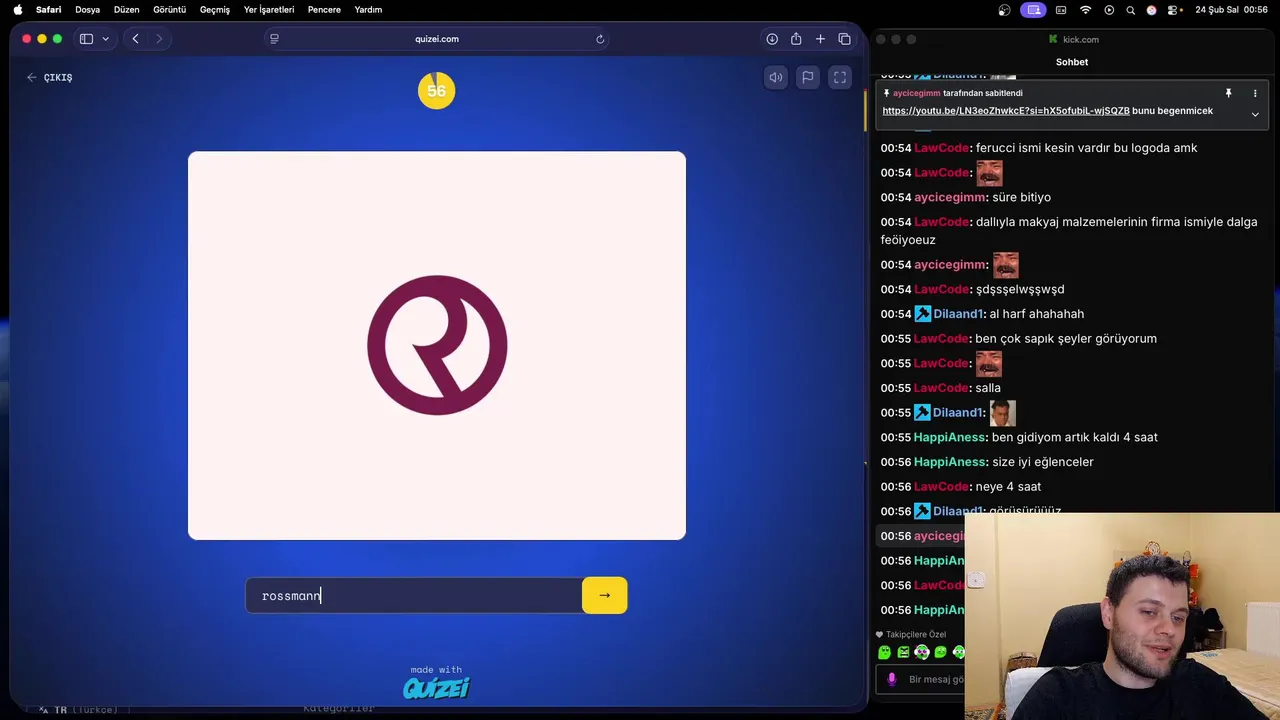The image size is (1280, 720).
Task: Show Safari tab overview
Action: 845,39
